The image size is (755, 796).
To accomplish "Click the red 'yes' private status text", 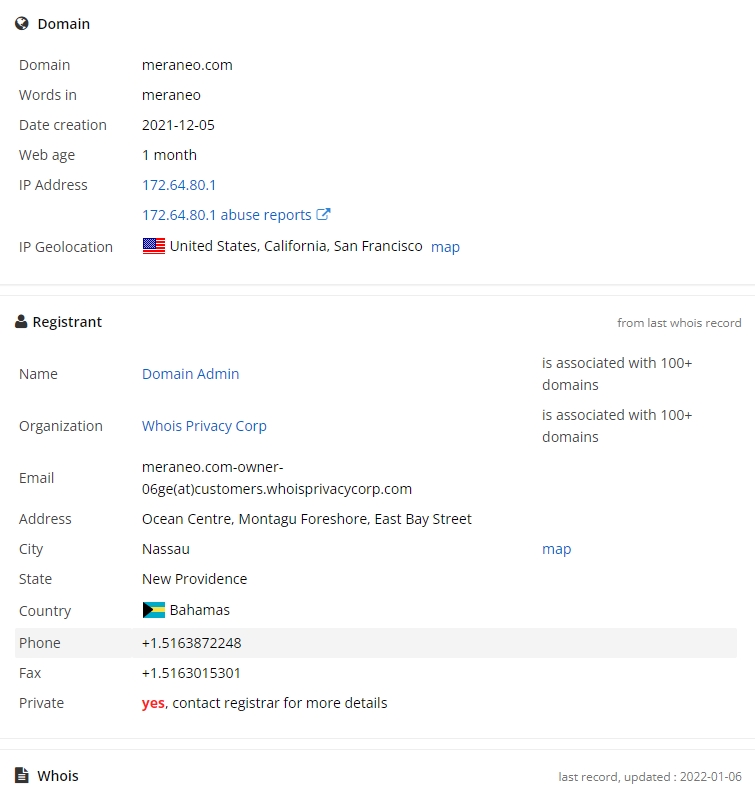I will tap(153, 703).
